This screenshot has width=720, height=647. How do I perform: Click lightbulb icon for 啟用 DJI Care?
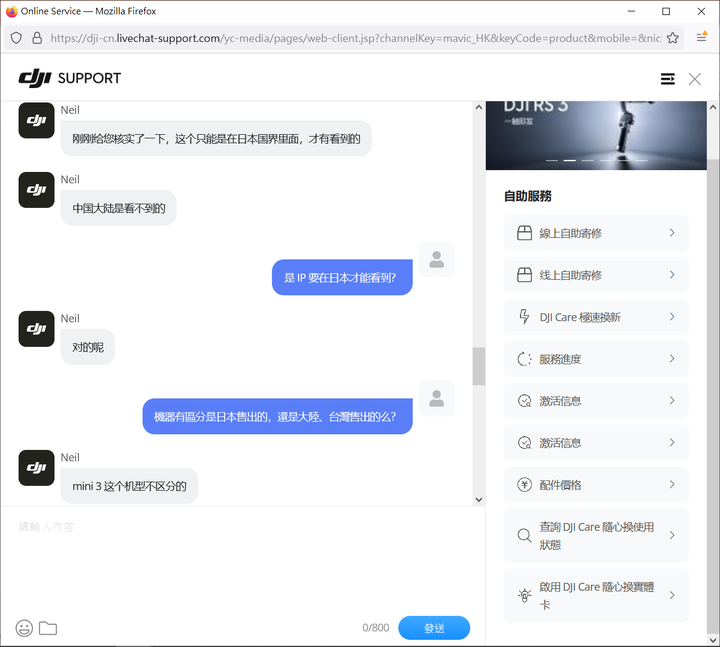tap(524, 596)
